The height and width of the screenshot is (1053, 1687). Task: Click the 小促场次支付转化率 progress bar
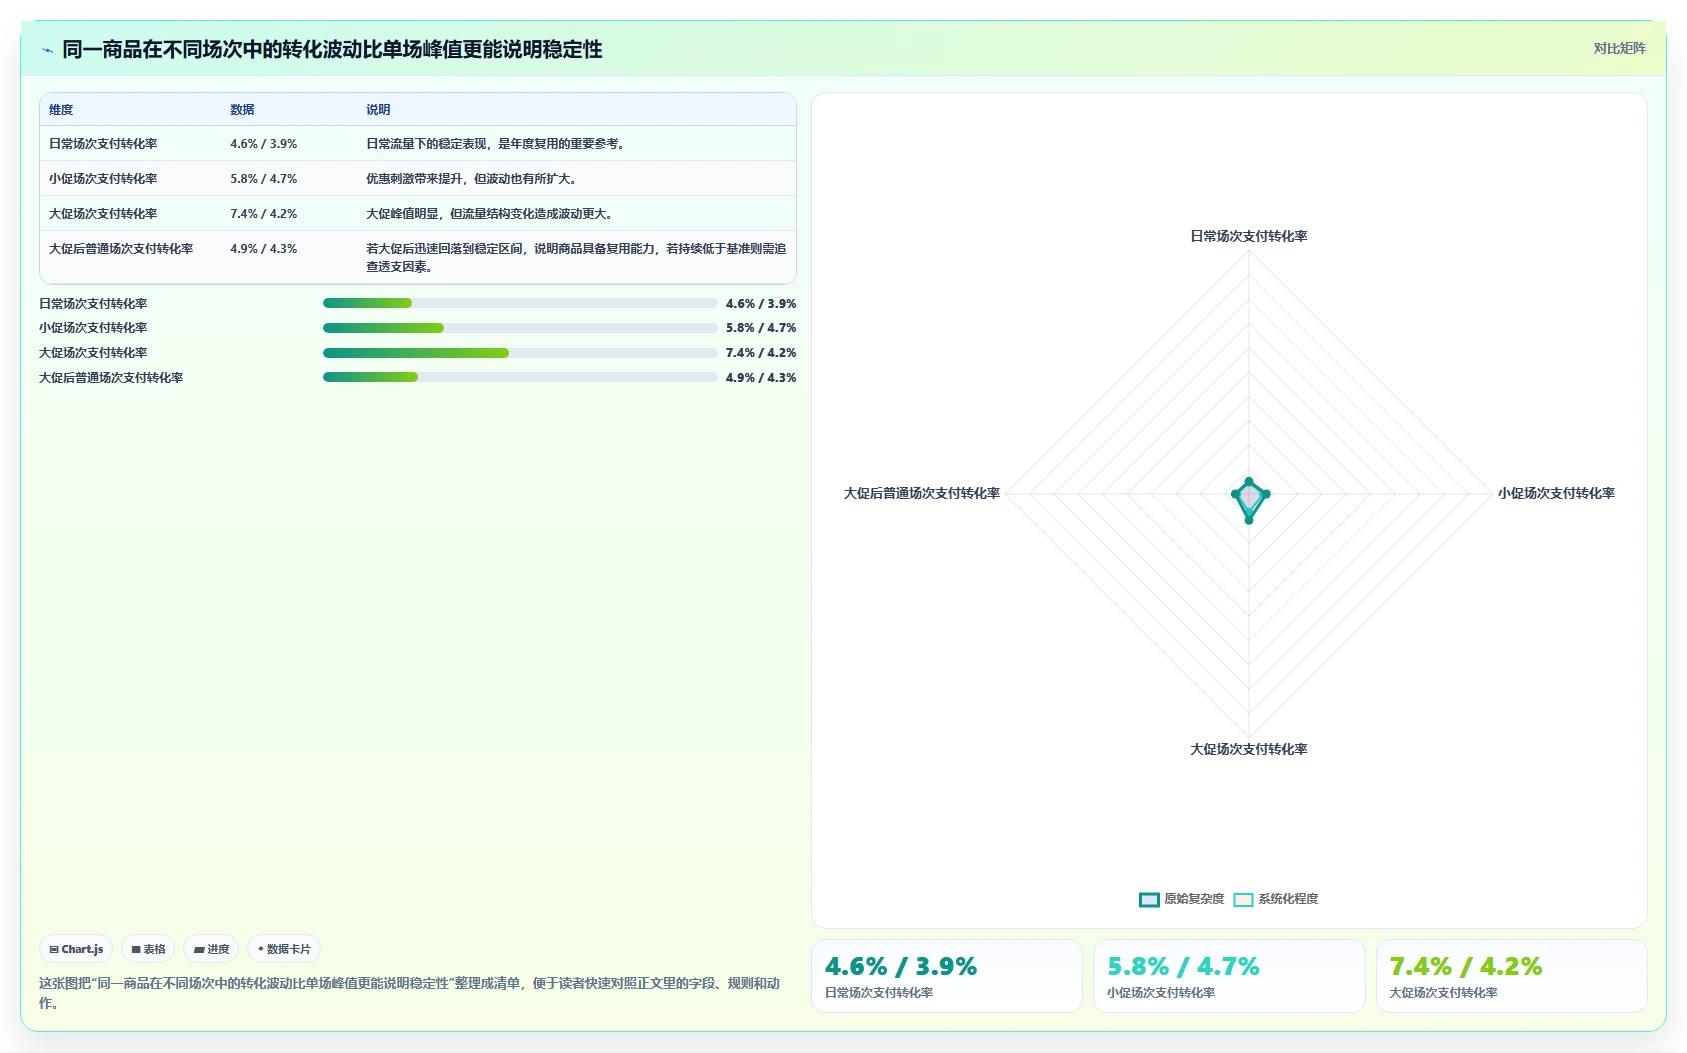[x=520, y=328]
